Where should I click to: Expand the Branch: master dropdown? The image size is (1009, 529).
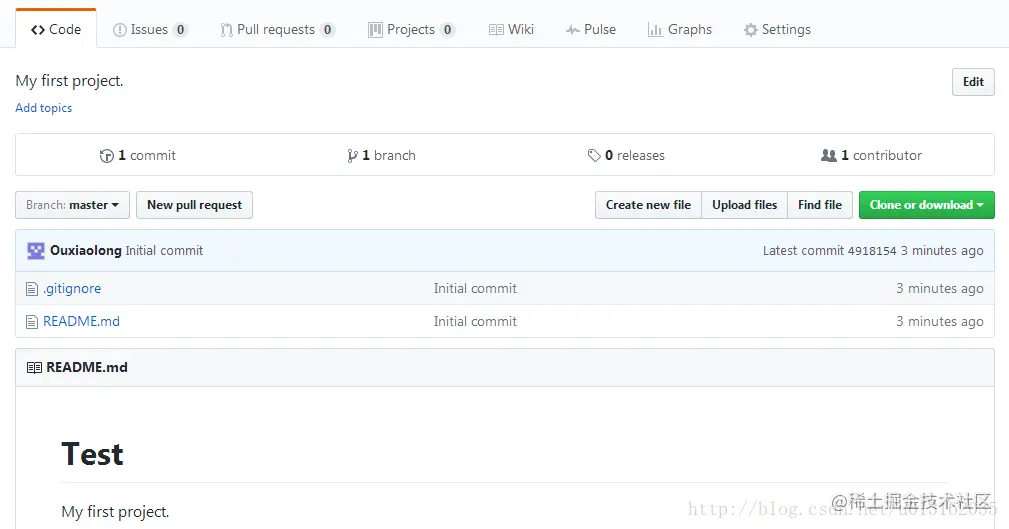click(x=73, y=205)
